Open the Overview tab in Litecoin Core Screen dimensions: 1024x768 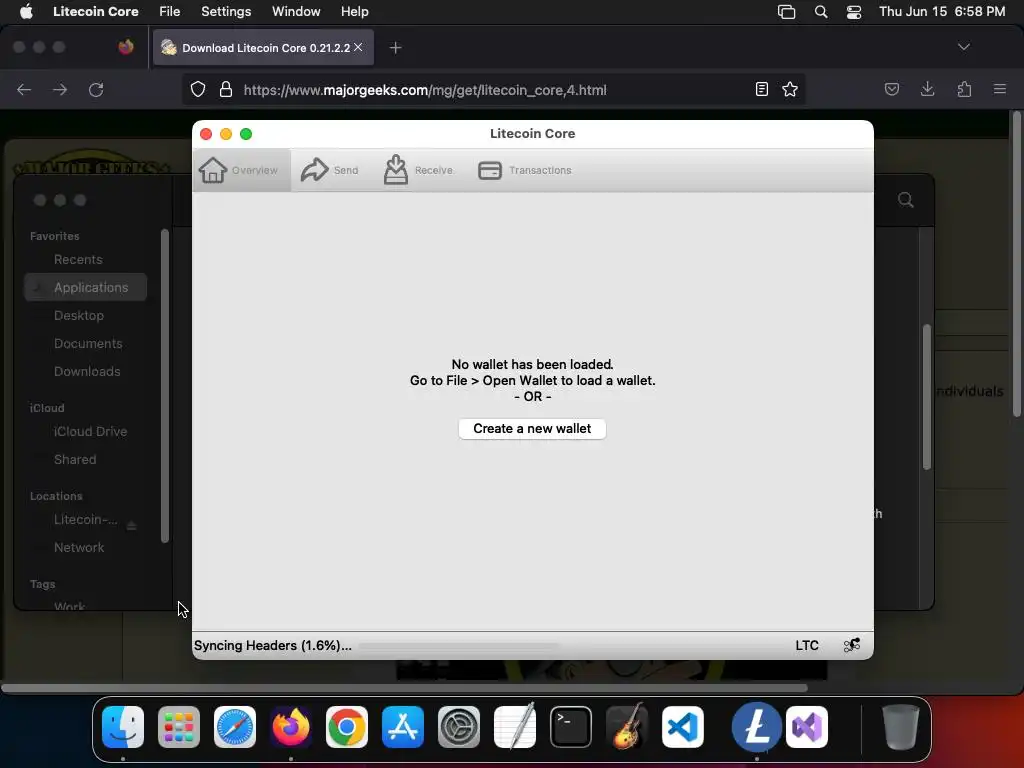pyautogui.click(x=241, y=170)
